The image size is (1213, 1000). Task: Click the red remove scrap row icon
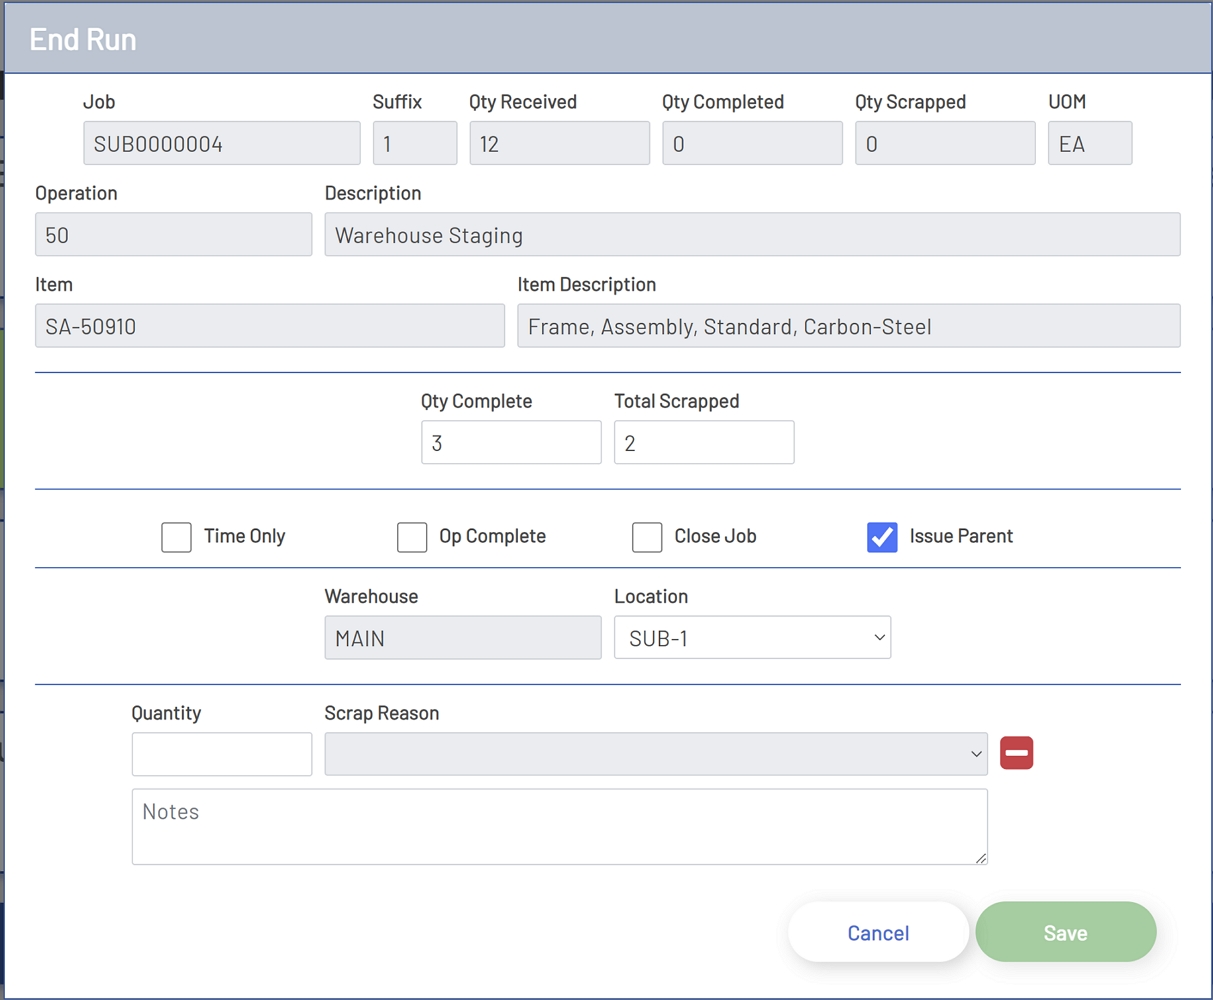point(1016,753)
